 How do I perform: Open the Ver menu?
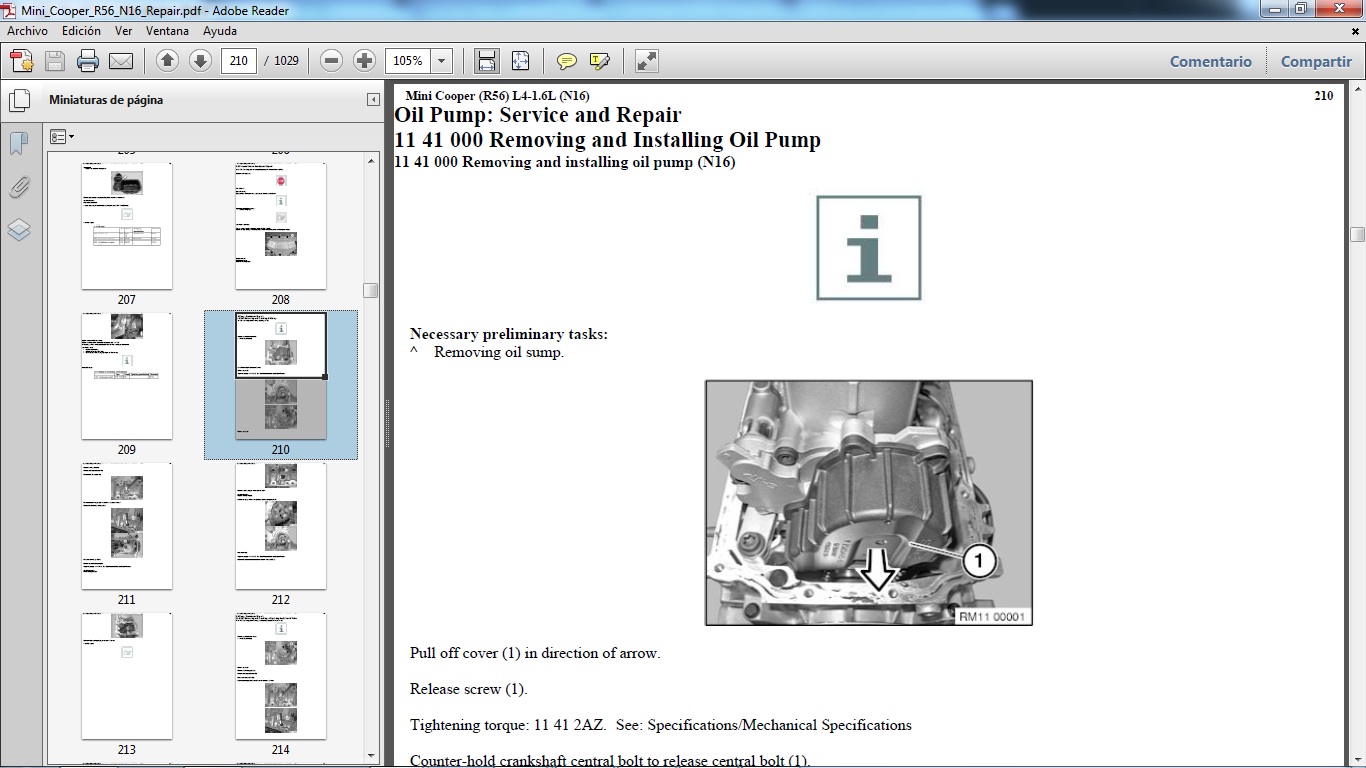pyautogui.click(x=124, y=31)
